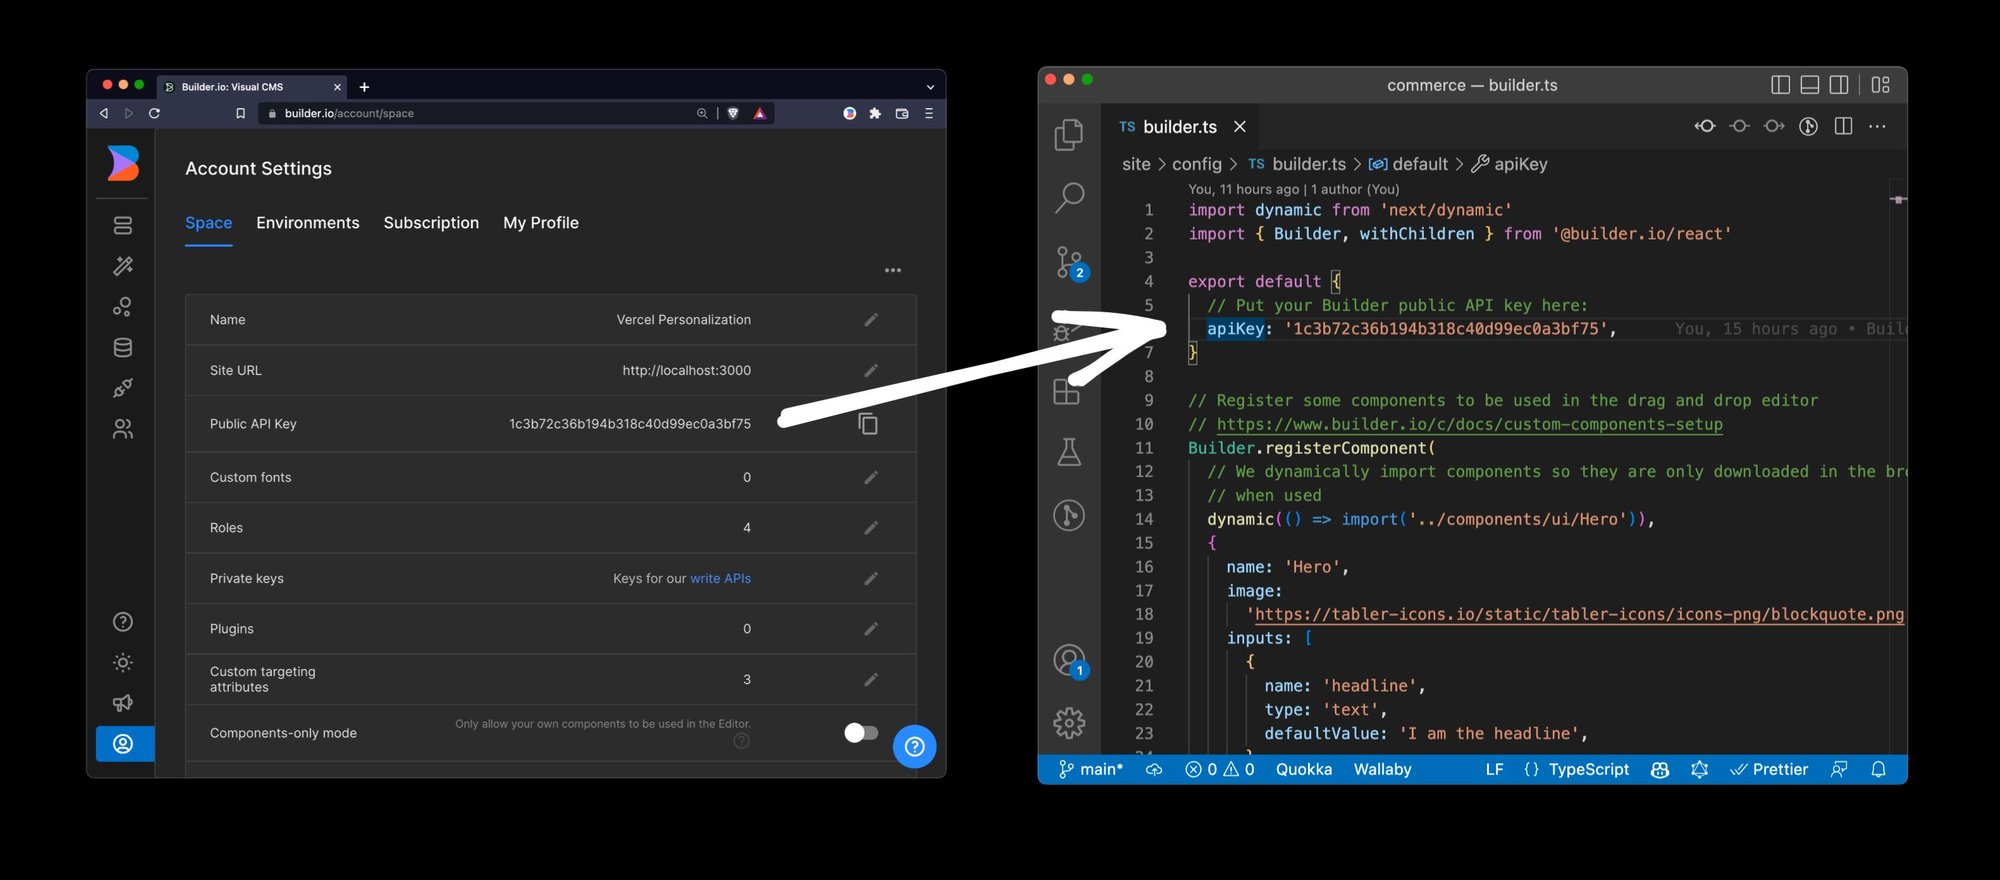
Task: Toggle light/dark theme sun icon in Builder
Action: pos(123,662)
